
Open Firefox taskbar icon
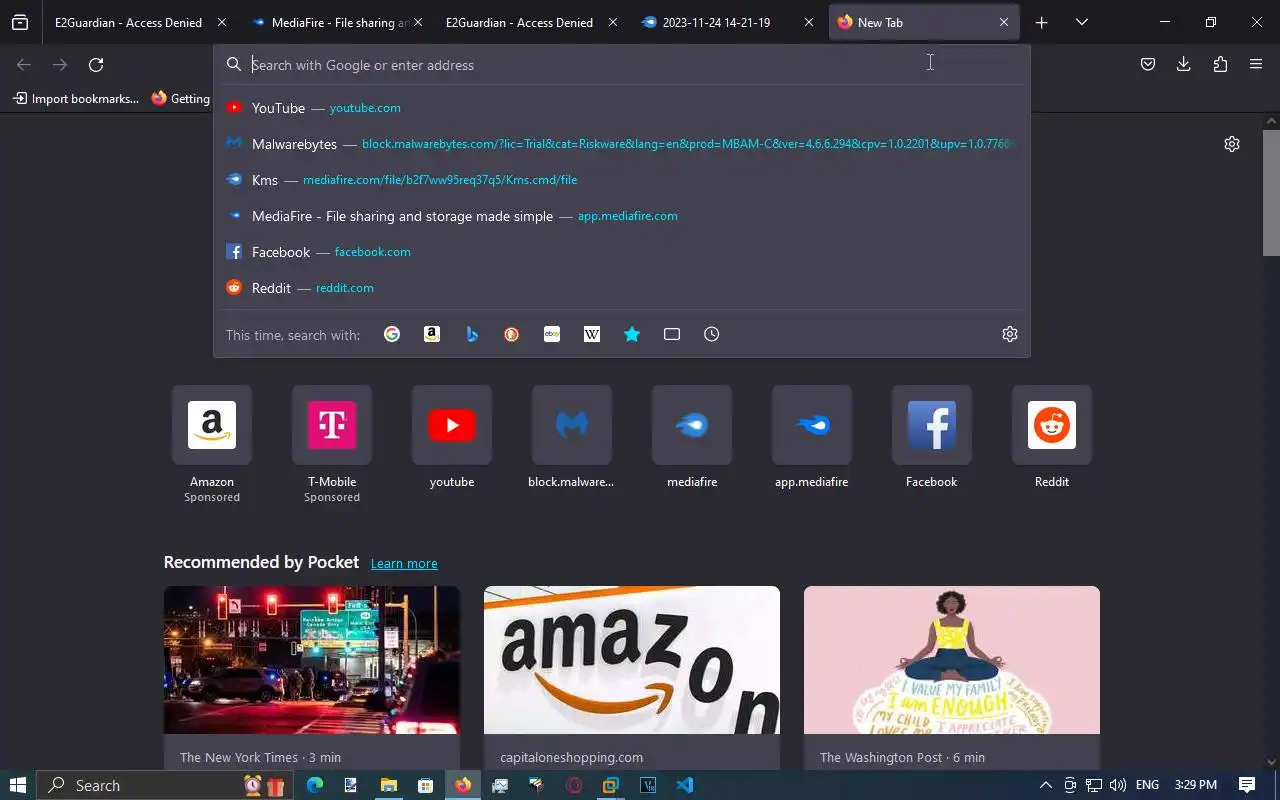click(462, 785)
